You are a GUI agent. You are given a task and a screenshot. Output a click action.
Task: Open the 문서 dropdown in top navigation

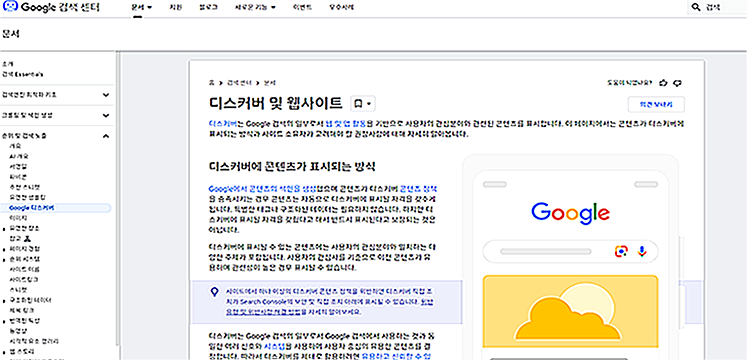click(x=142, y=8)
